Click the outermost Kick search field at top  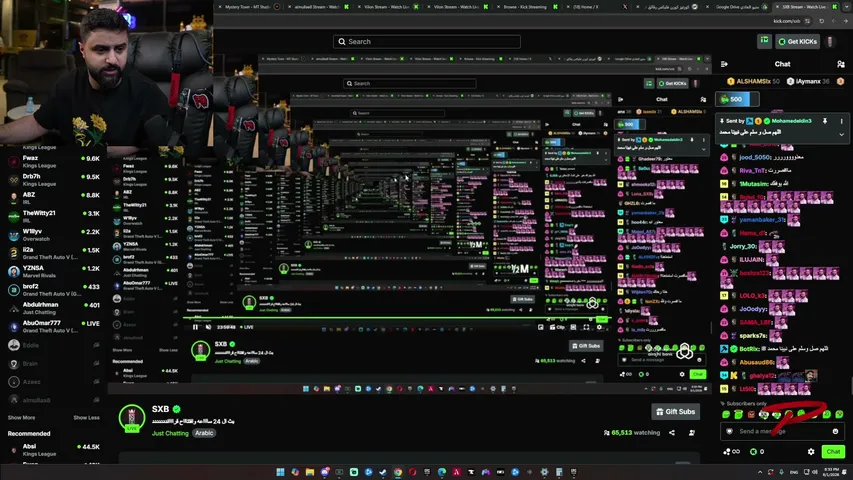(426, 41)
